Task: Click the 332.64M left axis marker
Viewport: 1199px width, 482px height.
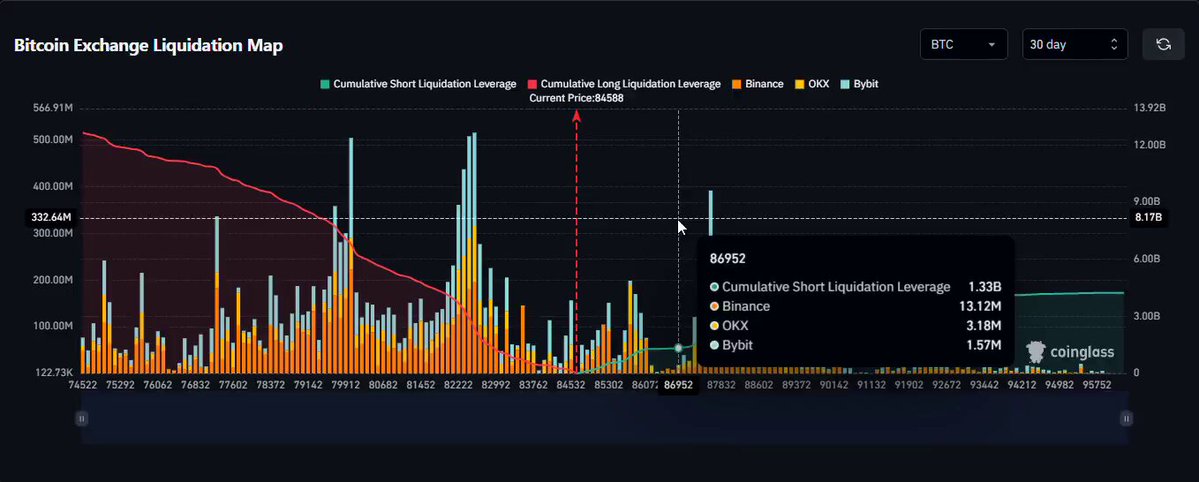Action: click(51, 217)
